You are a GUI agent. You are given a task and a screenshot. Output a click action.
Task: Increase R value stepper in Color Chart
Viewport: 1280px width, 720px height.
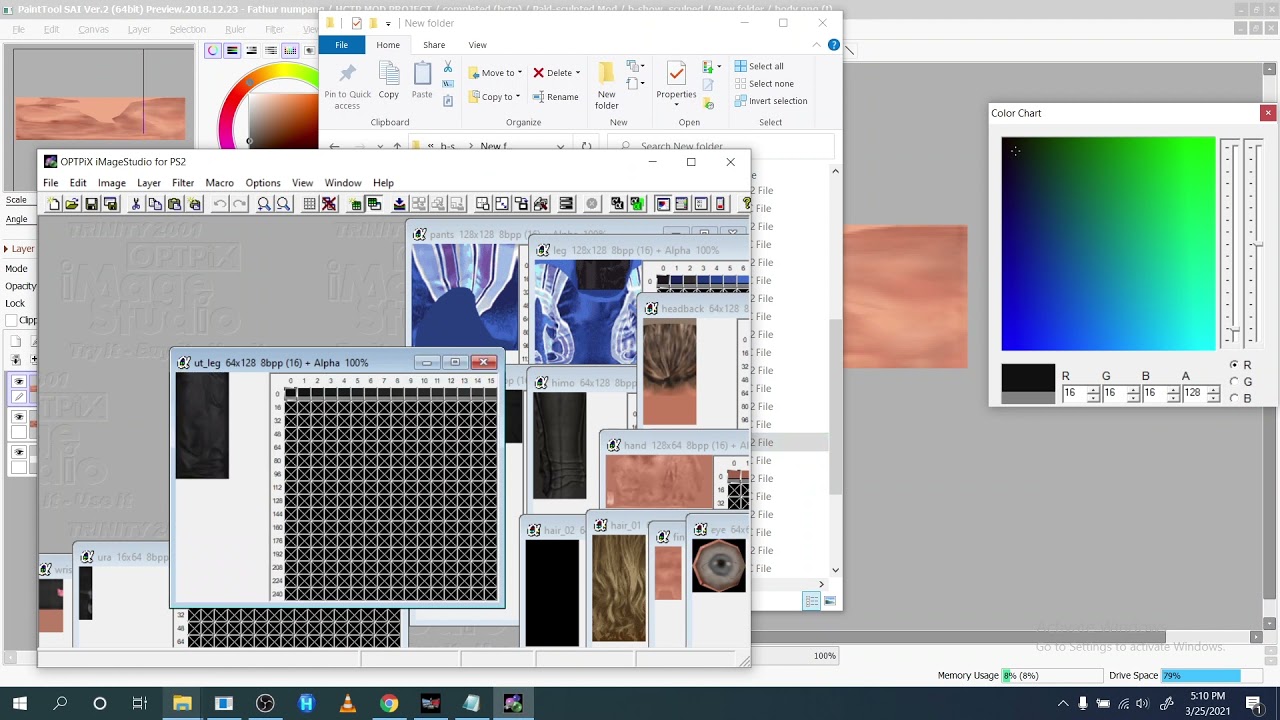click(x=1093, y=390)
